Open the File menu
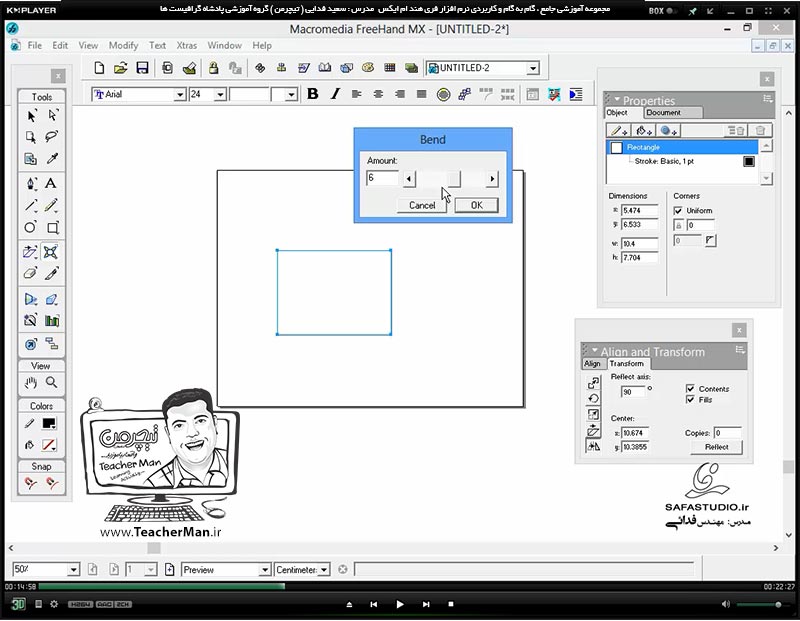Image resolution: width=800 pixels, height=621 pixels. click(35, 45)
